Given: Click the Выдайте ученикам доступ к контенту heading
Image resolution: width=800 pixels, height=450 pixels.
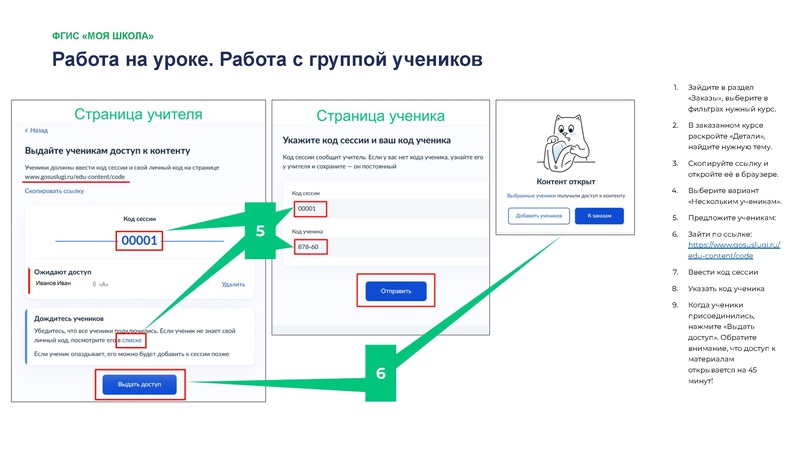Looking at the screenshot, I should 107,151.
